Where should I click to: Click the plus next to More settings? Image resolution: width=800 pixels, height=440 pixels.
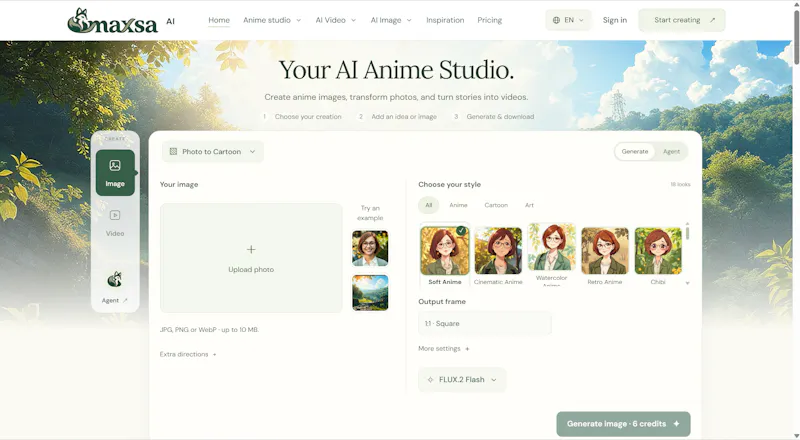point(467,349)
